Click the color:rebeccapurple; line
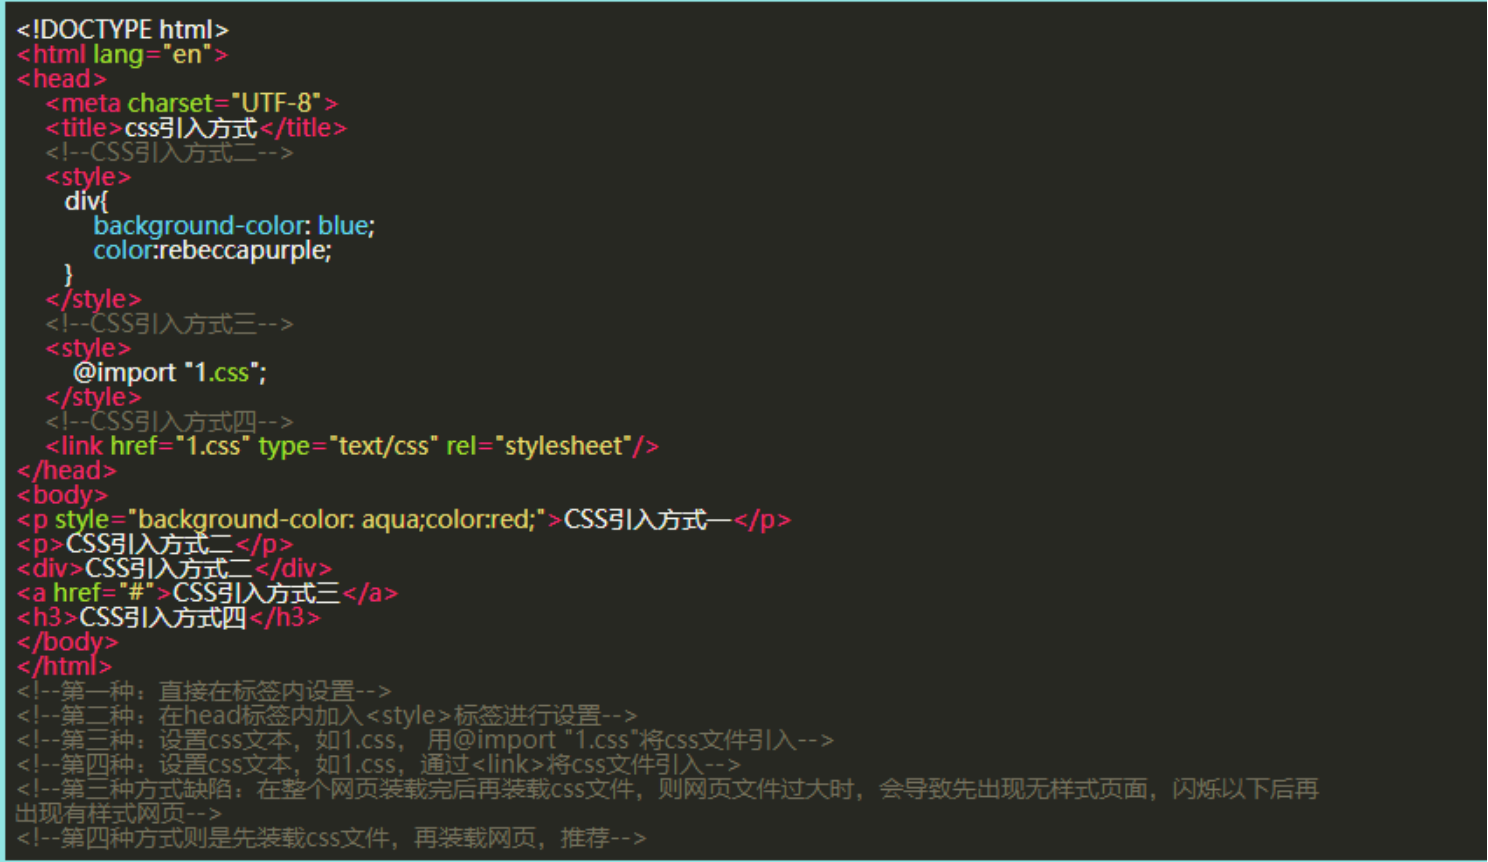 212,250
